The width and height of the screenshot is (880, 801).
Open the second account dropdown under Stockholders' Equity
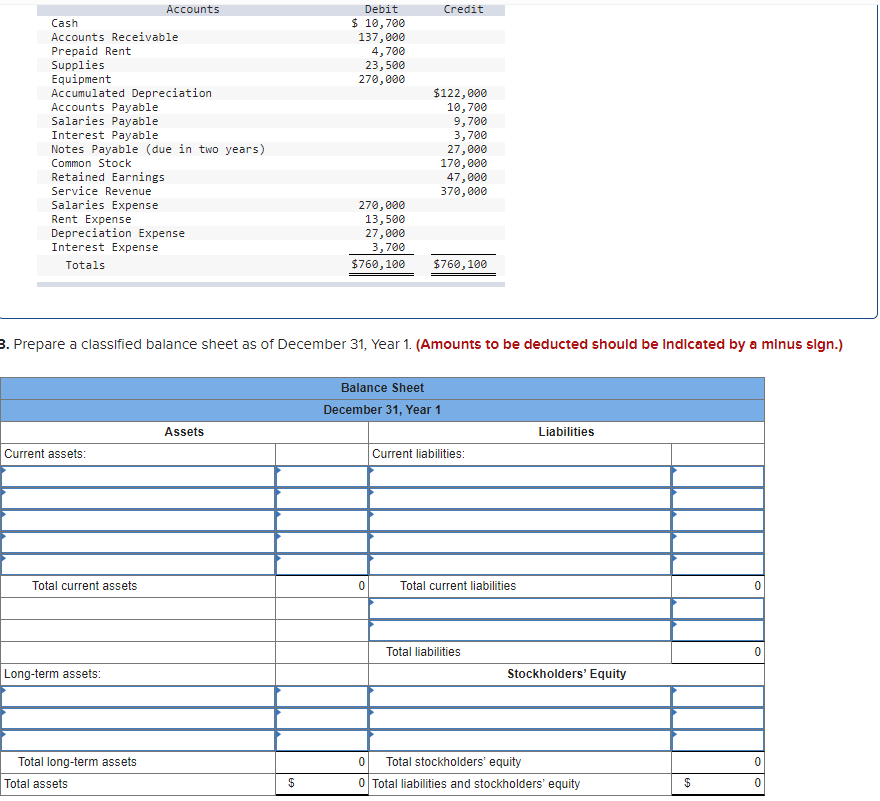[520, 718]
